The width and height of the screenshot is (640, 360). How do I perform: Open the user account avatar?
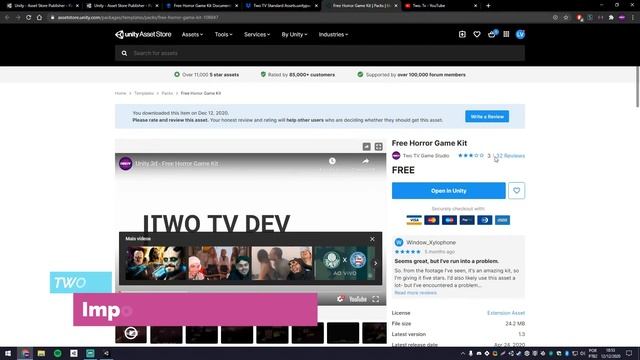520,35
